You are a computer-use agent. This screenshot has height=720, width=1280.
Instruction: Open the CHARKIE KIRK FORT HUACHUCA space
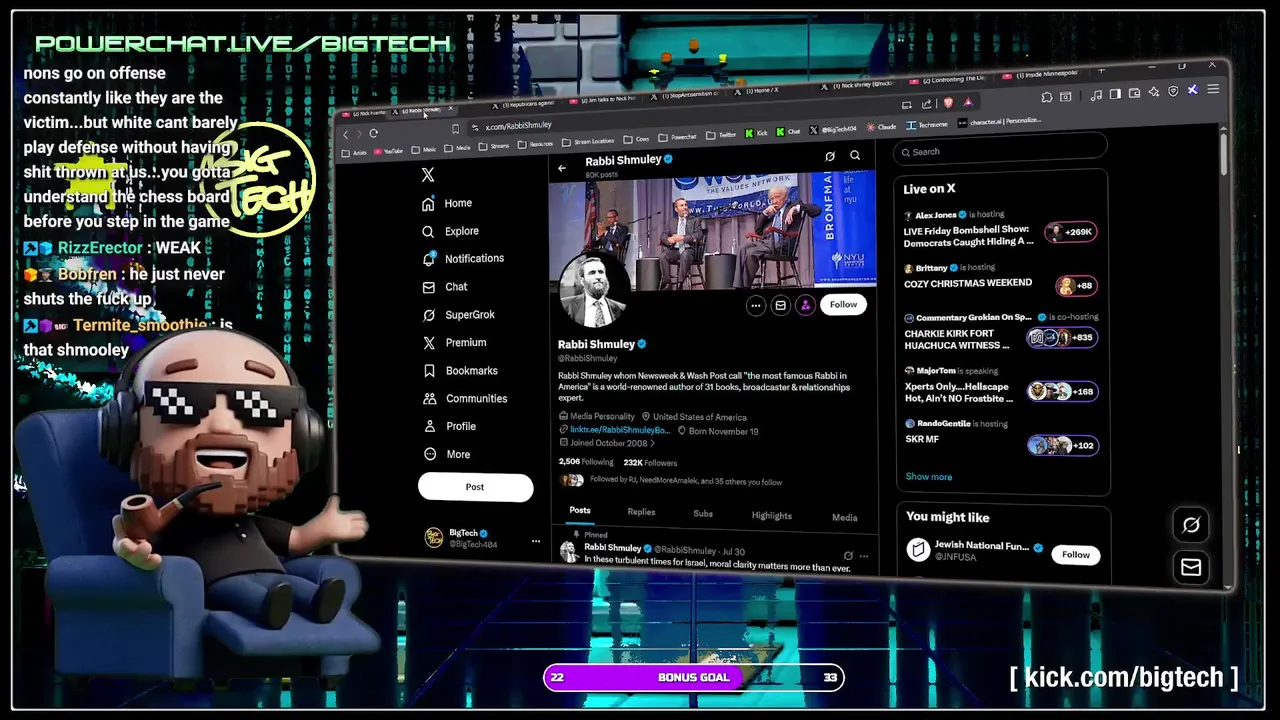[958, 340]
